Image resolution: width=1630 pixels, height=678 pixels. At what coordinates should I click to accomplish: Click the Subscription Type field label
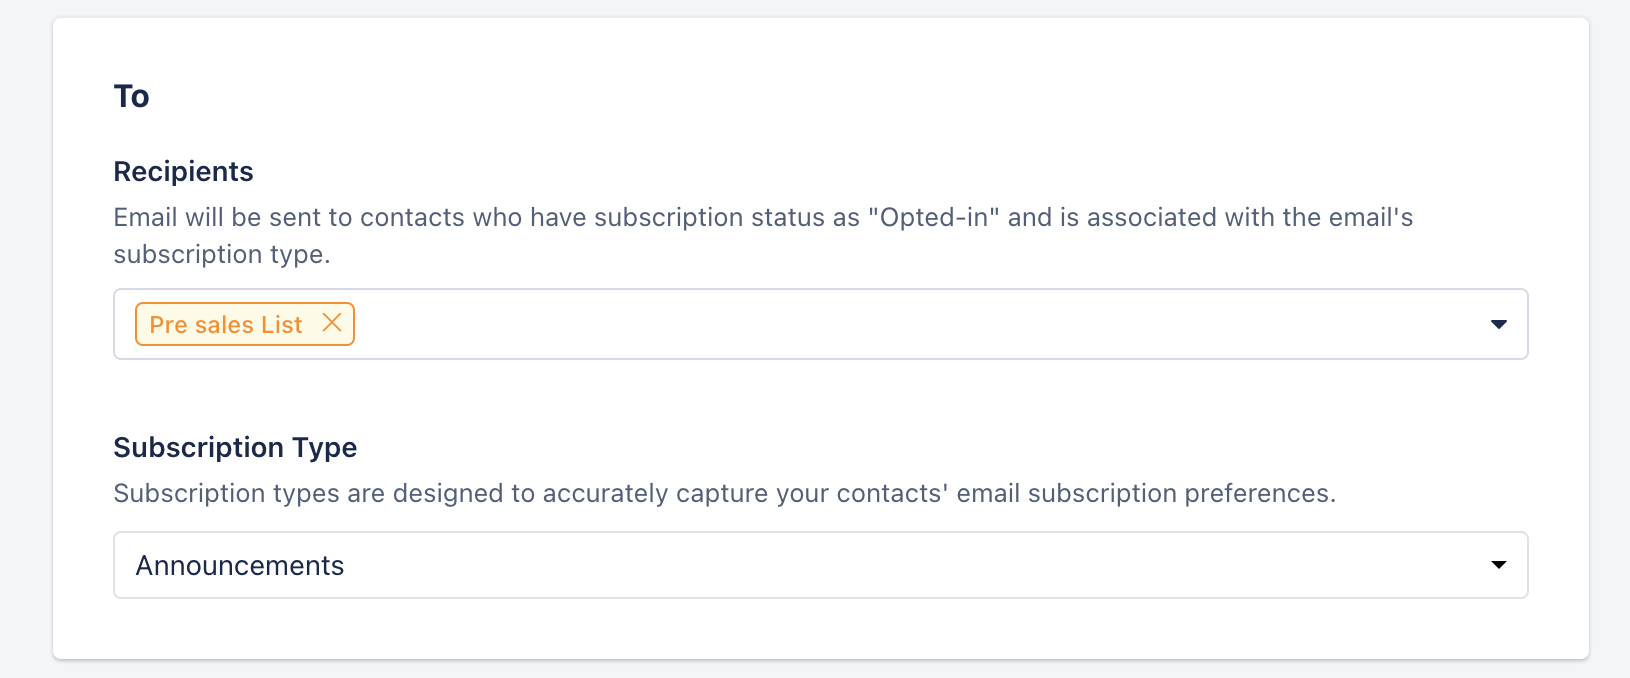tap(235, 448)
